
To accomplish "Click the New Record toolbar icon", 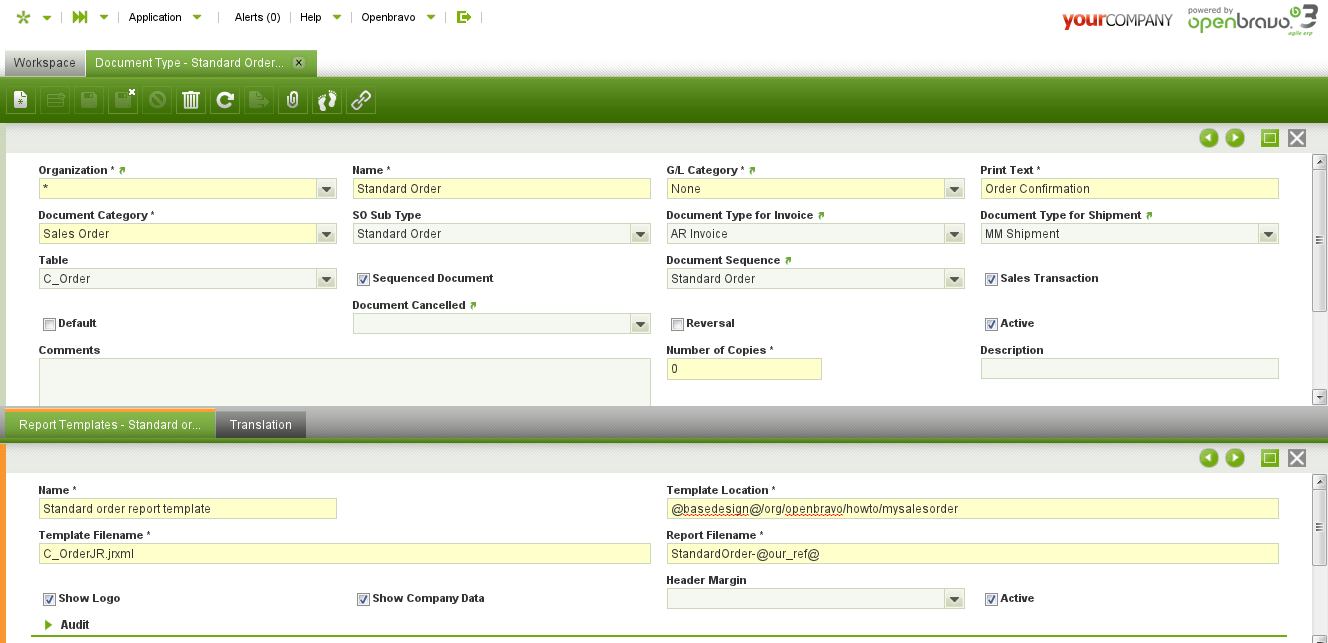I will coord(21,100).
